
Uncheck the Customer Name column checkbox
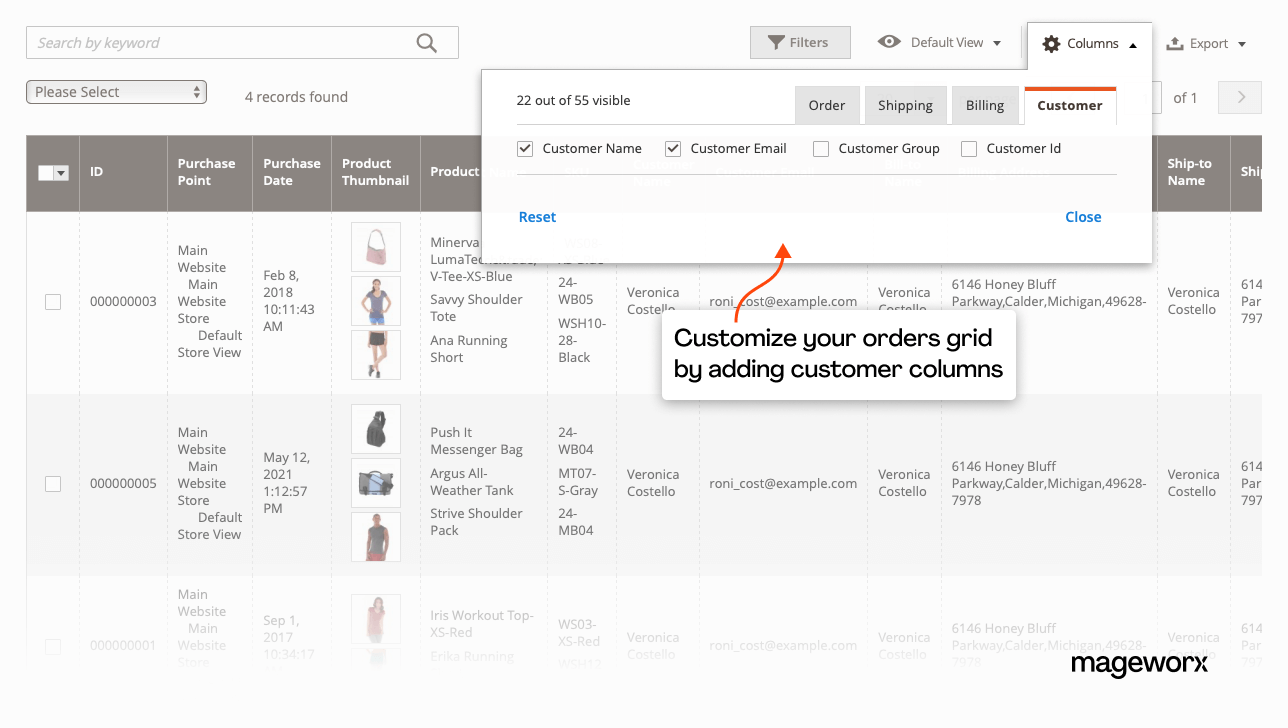(x=525, y=149)
